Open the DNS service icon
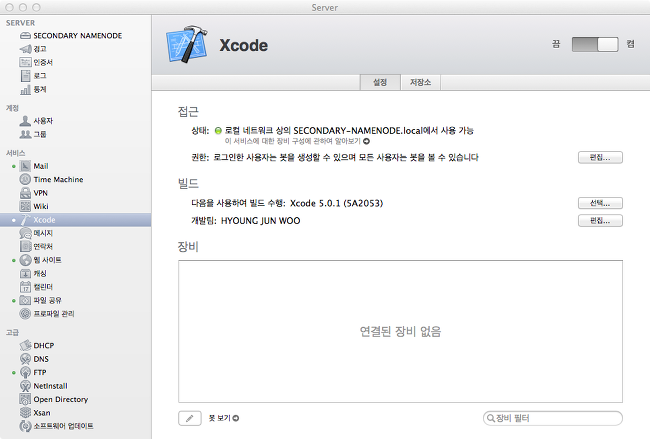Image resolution: width=650 pixels, height=439 pixels. [25, 359]
